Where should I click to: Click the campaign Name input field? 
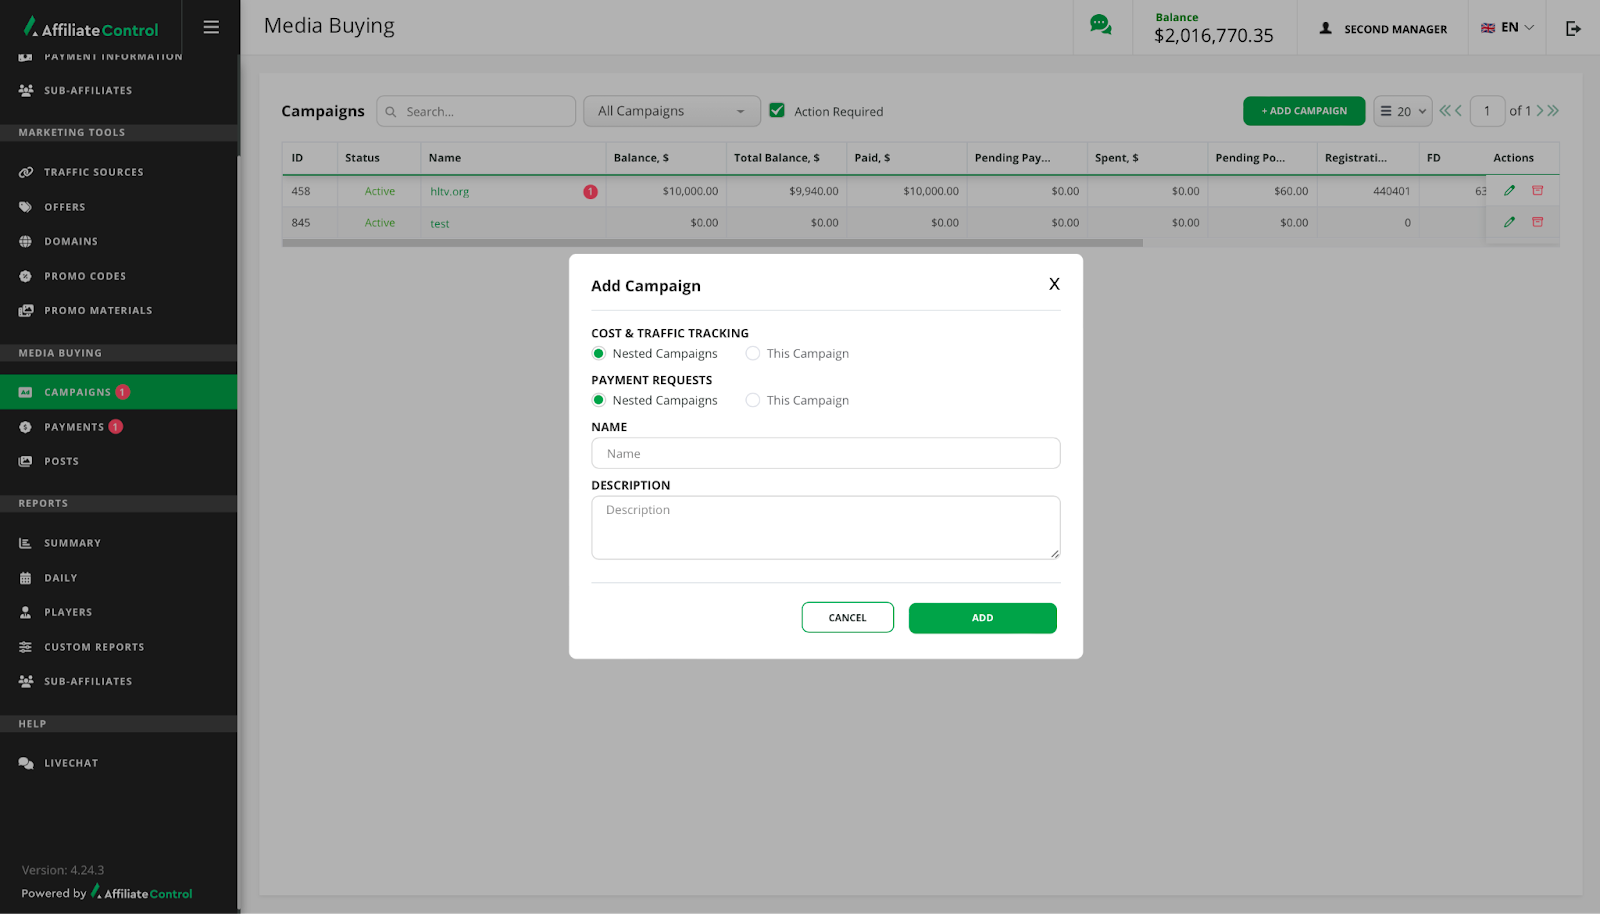[825, 454]
